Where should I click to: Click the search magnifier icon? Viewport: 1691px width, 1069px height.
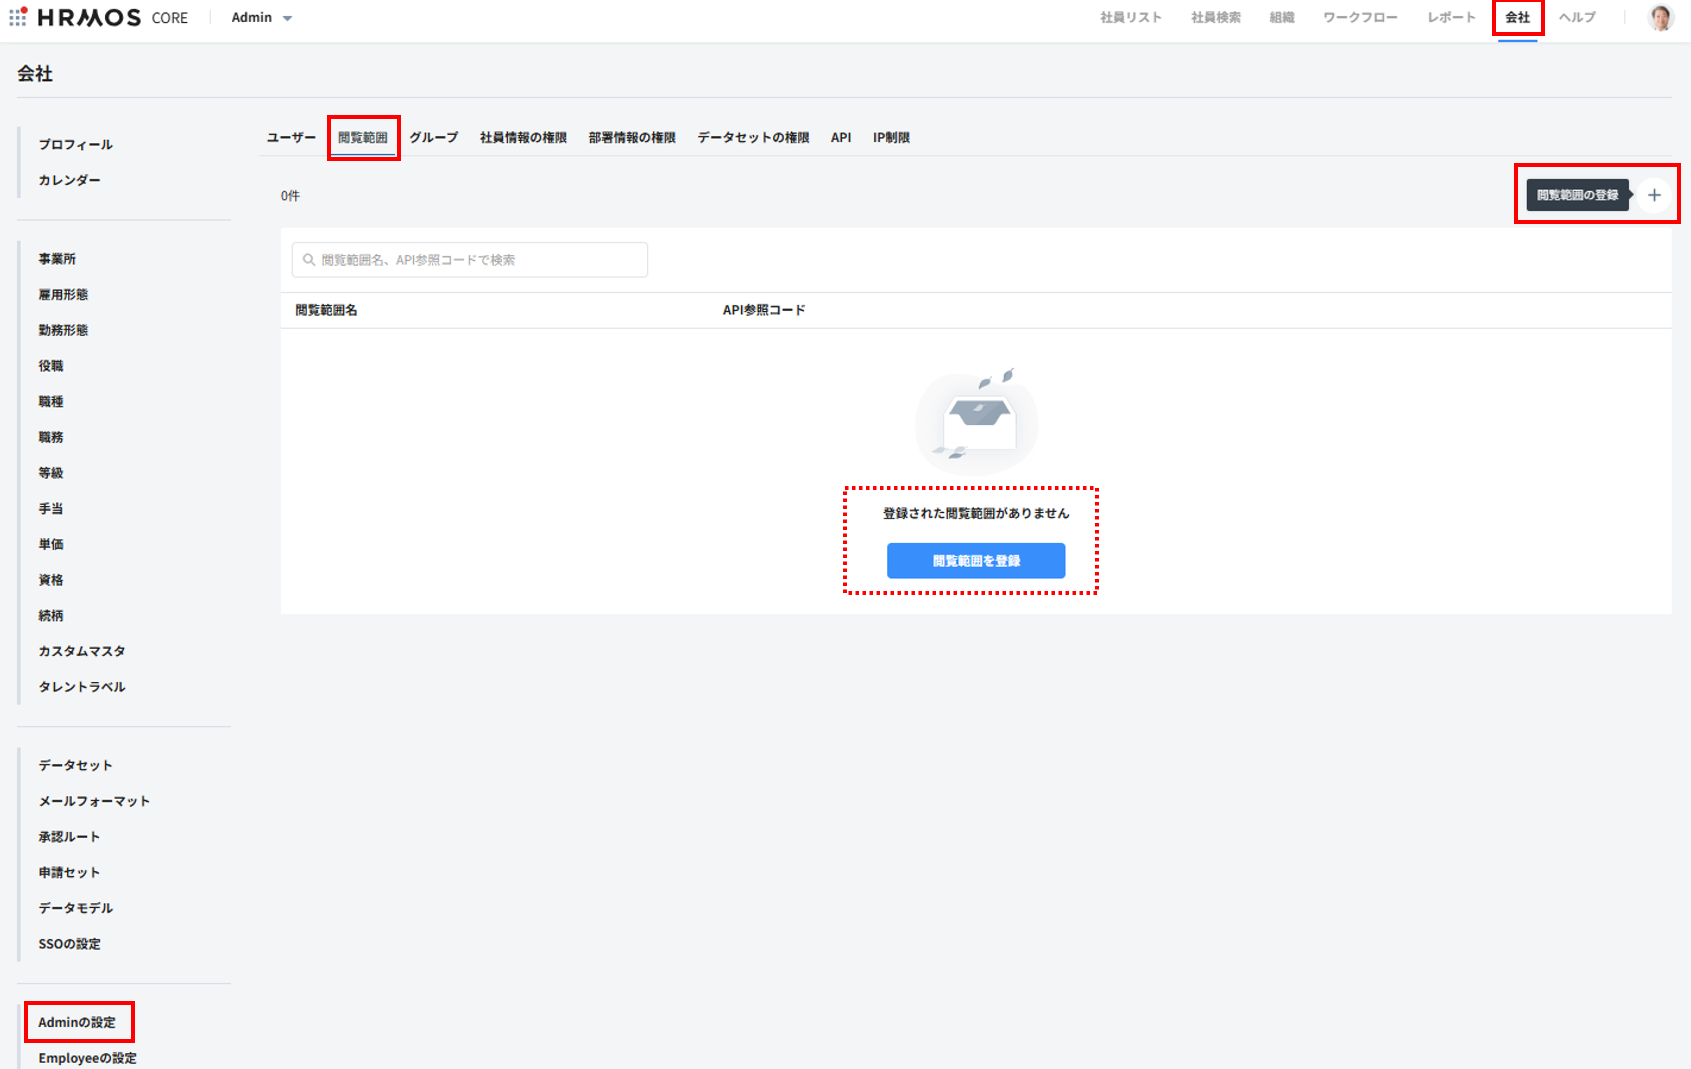click(x=309, y=260)
